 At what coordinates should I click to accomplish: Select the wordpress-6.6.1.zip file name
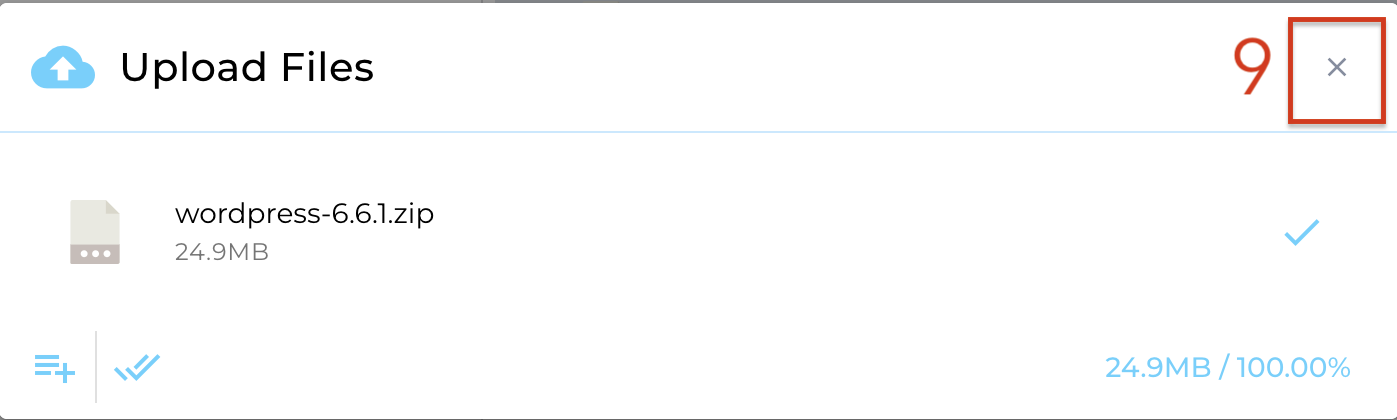[x=304, y=214]
